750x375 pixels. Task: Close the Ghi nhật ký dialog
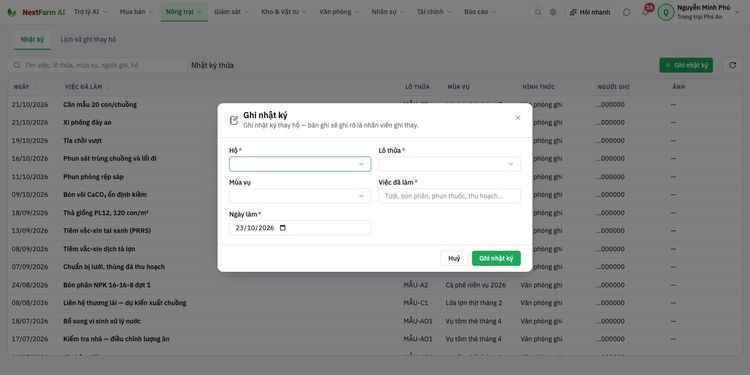click(x=518, y=118)
